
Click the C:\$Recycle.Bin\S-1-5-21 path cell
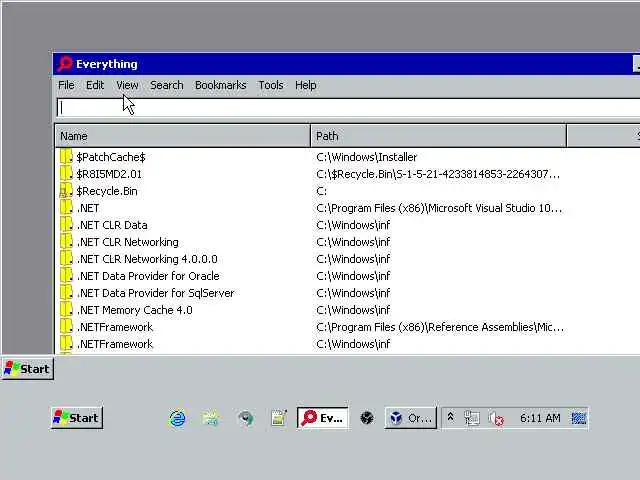(x=438, y=174)
